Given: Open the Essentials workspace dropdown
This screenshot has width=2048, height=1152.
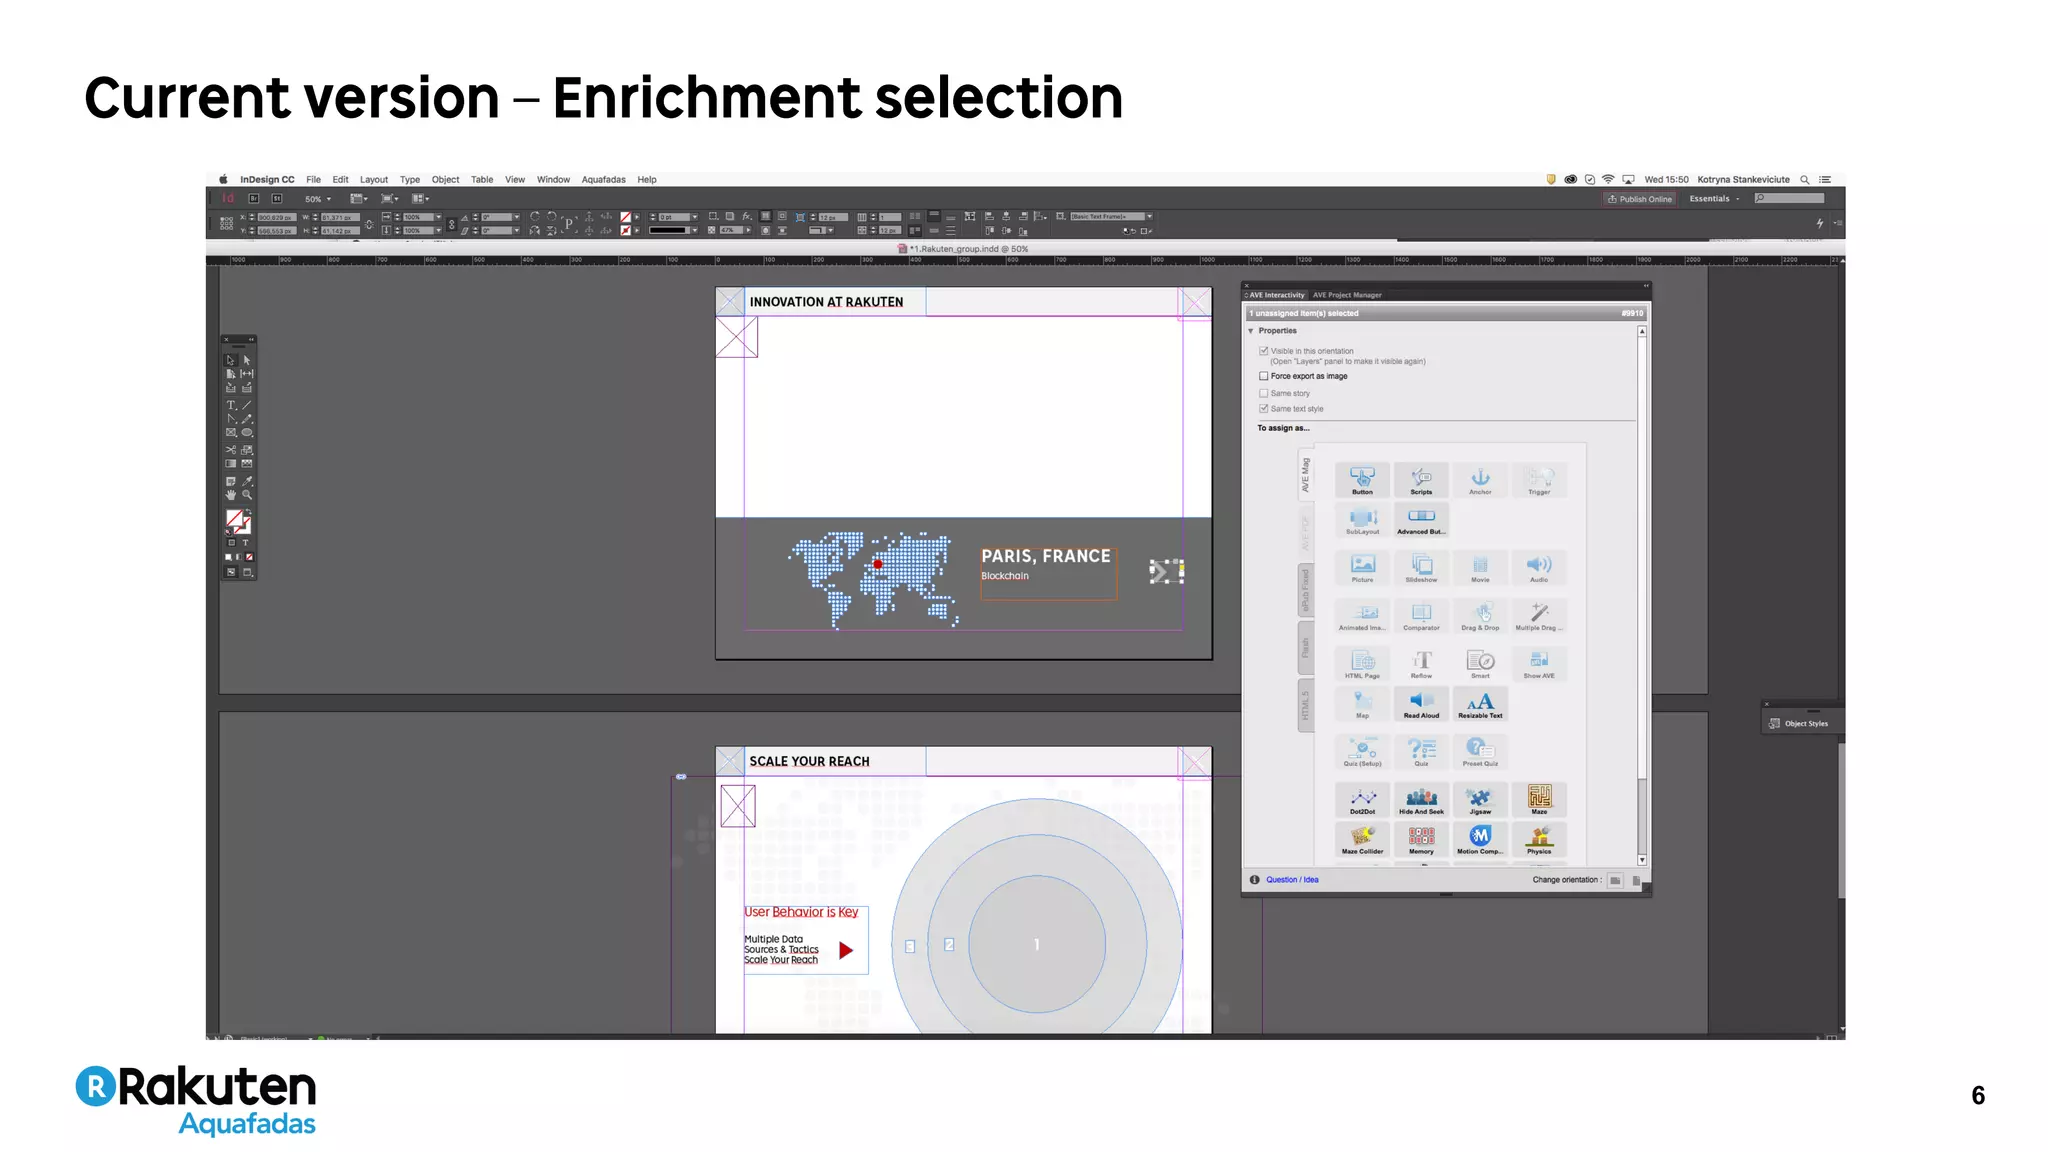Looking at the screenshot, I should coord(1714,199).
